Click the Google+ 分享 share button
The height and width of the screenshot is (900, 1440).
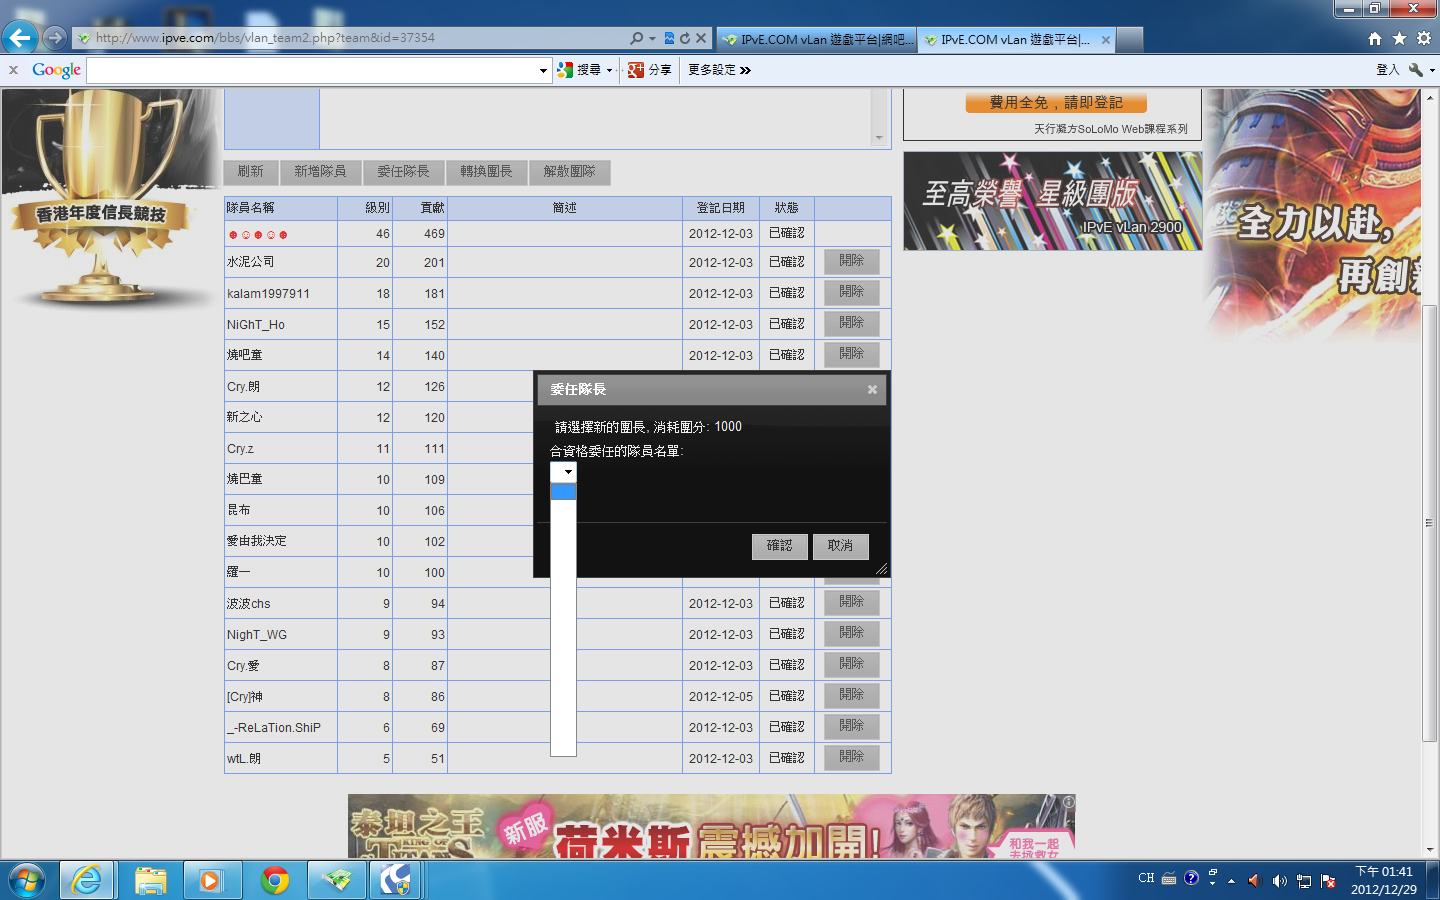coord(649,70)
